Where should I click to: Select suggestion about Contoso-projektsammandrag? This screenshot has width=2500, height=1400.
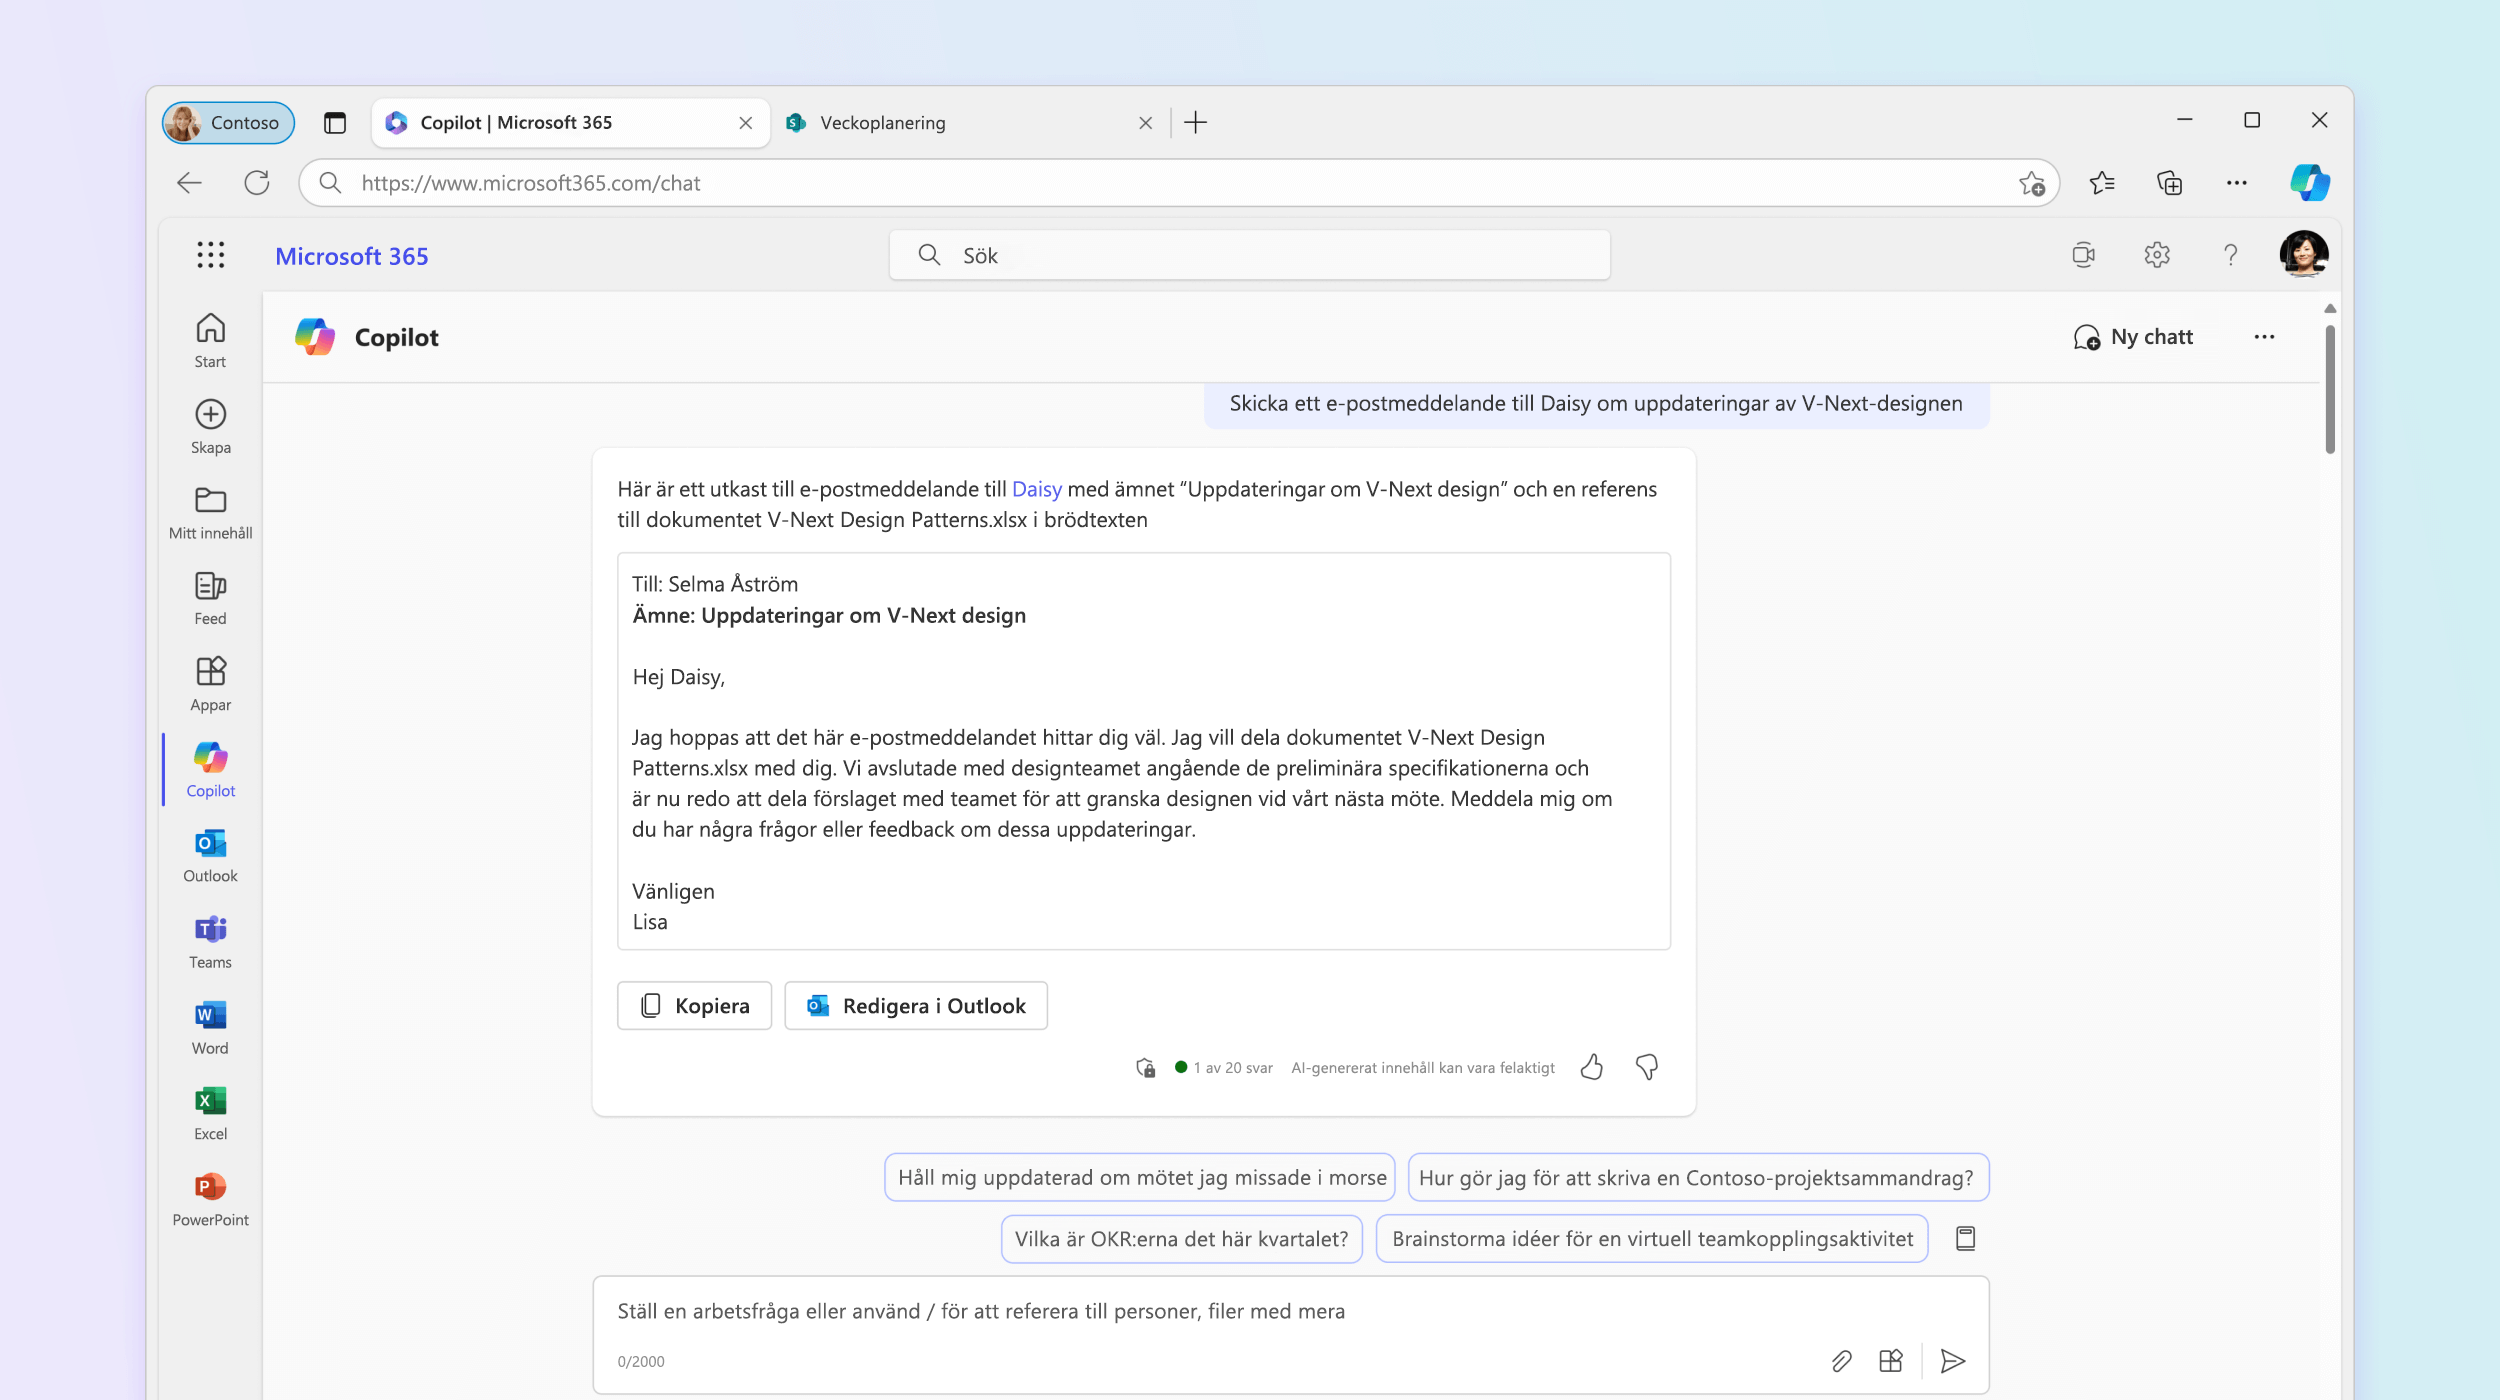[1697, 1177]
